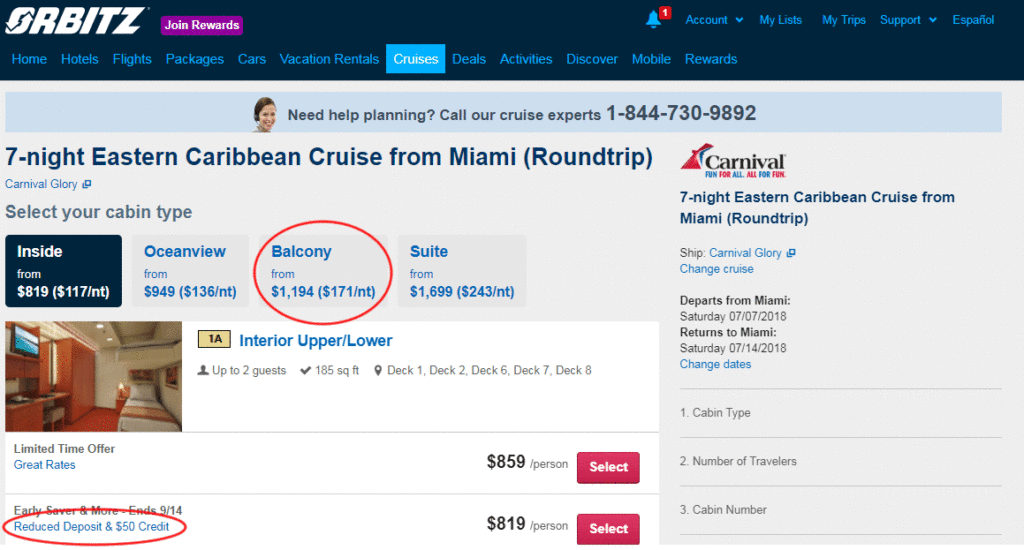Click the external link icon next to Ship: Carnival Glory

791,253
